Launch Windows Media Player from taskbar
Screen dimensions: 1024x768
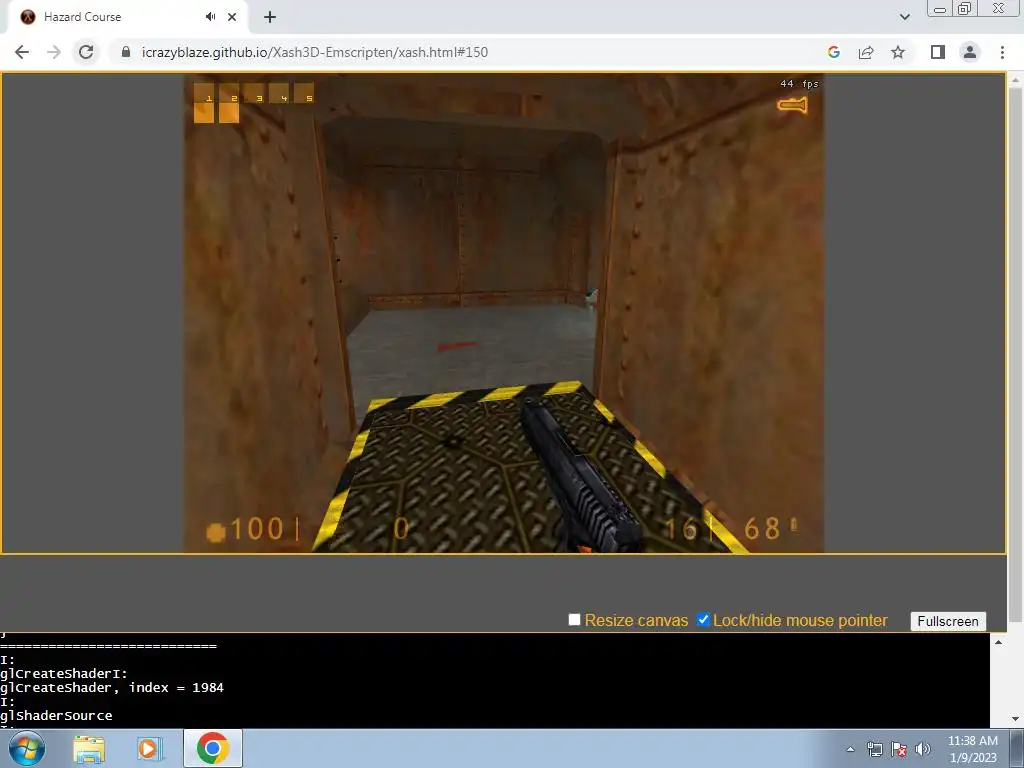(x=149, y=749)
